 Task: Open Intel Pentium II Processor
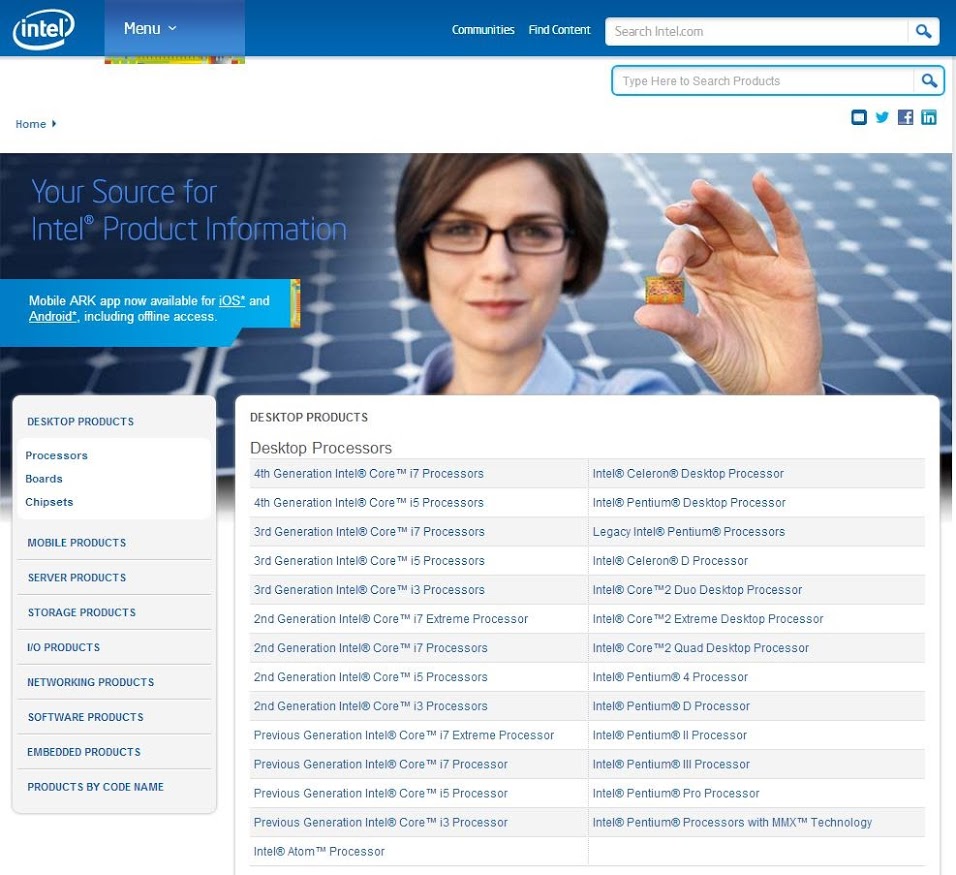pyautogui.click(x=669, y=735)
